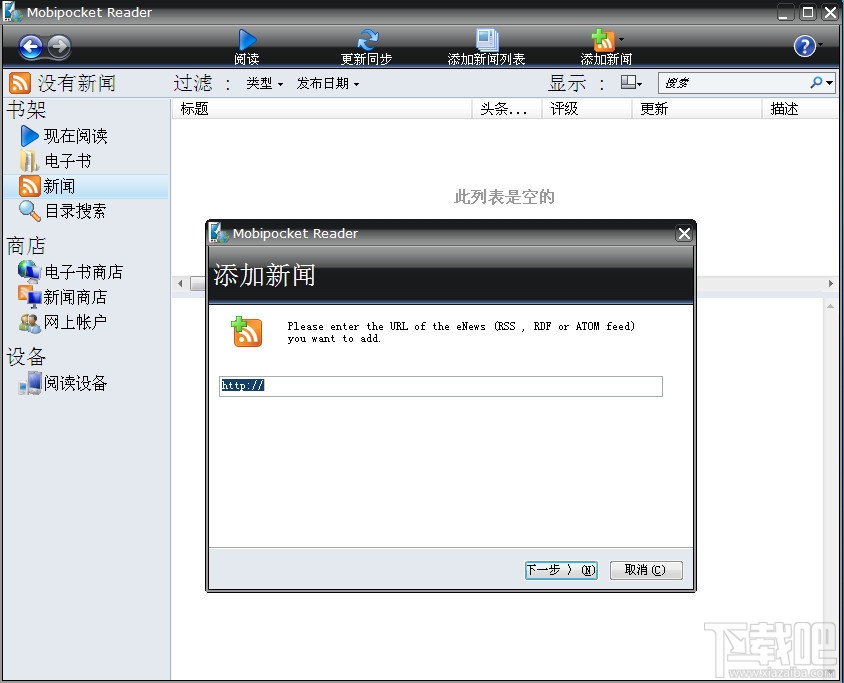The width and height of the screenshot is (844, 683).
Task: Click the 下一步 button in the dialog
Action: (559, 570)
